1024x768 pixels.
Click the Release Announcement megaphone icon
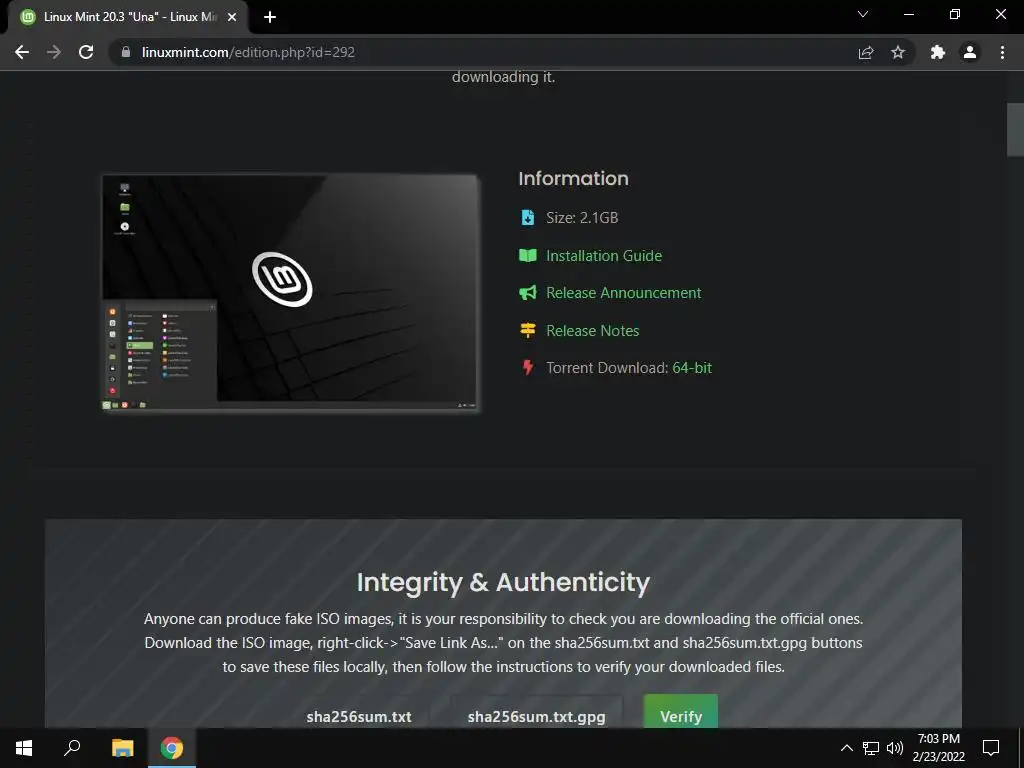tap(528, 293)
